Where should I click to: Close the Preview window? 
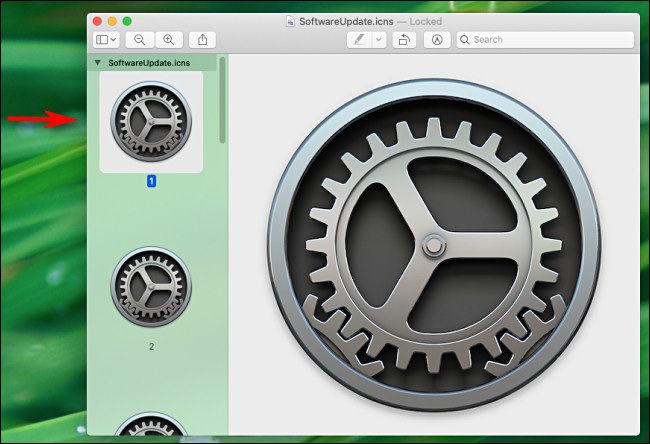tap(97, 21)
